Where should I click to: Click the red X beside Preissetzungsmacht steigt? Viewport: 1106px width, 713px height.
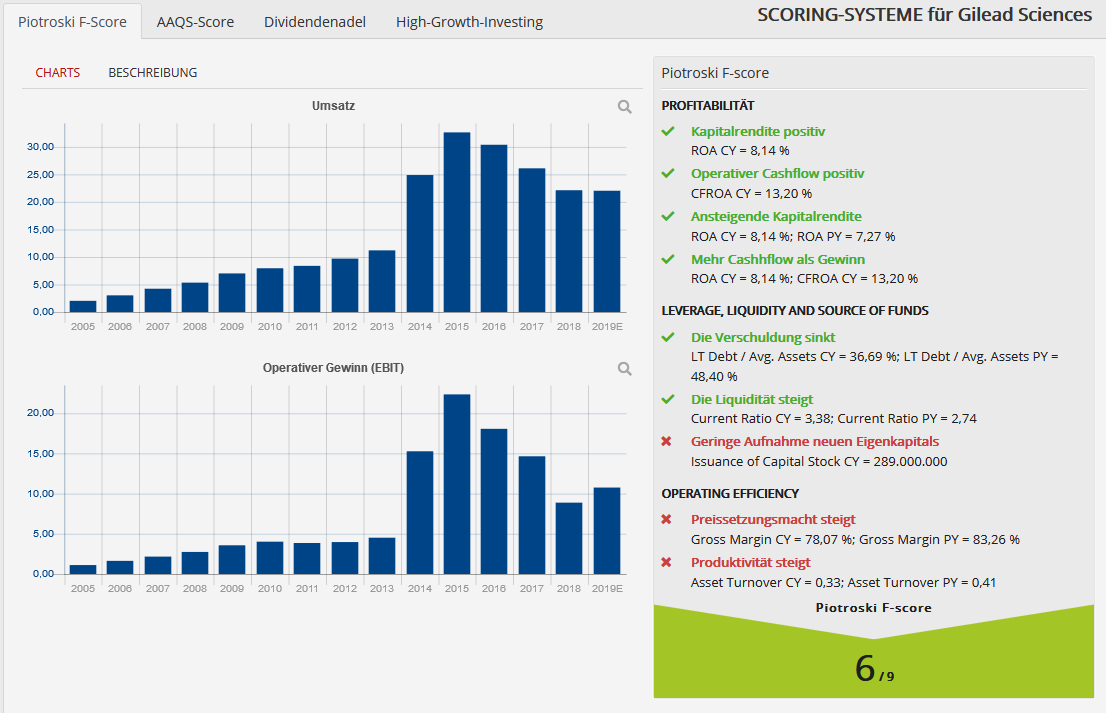(667, 519)
